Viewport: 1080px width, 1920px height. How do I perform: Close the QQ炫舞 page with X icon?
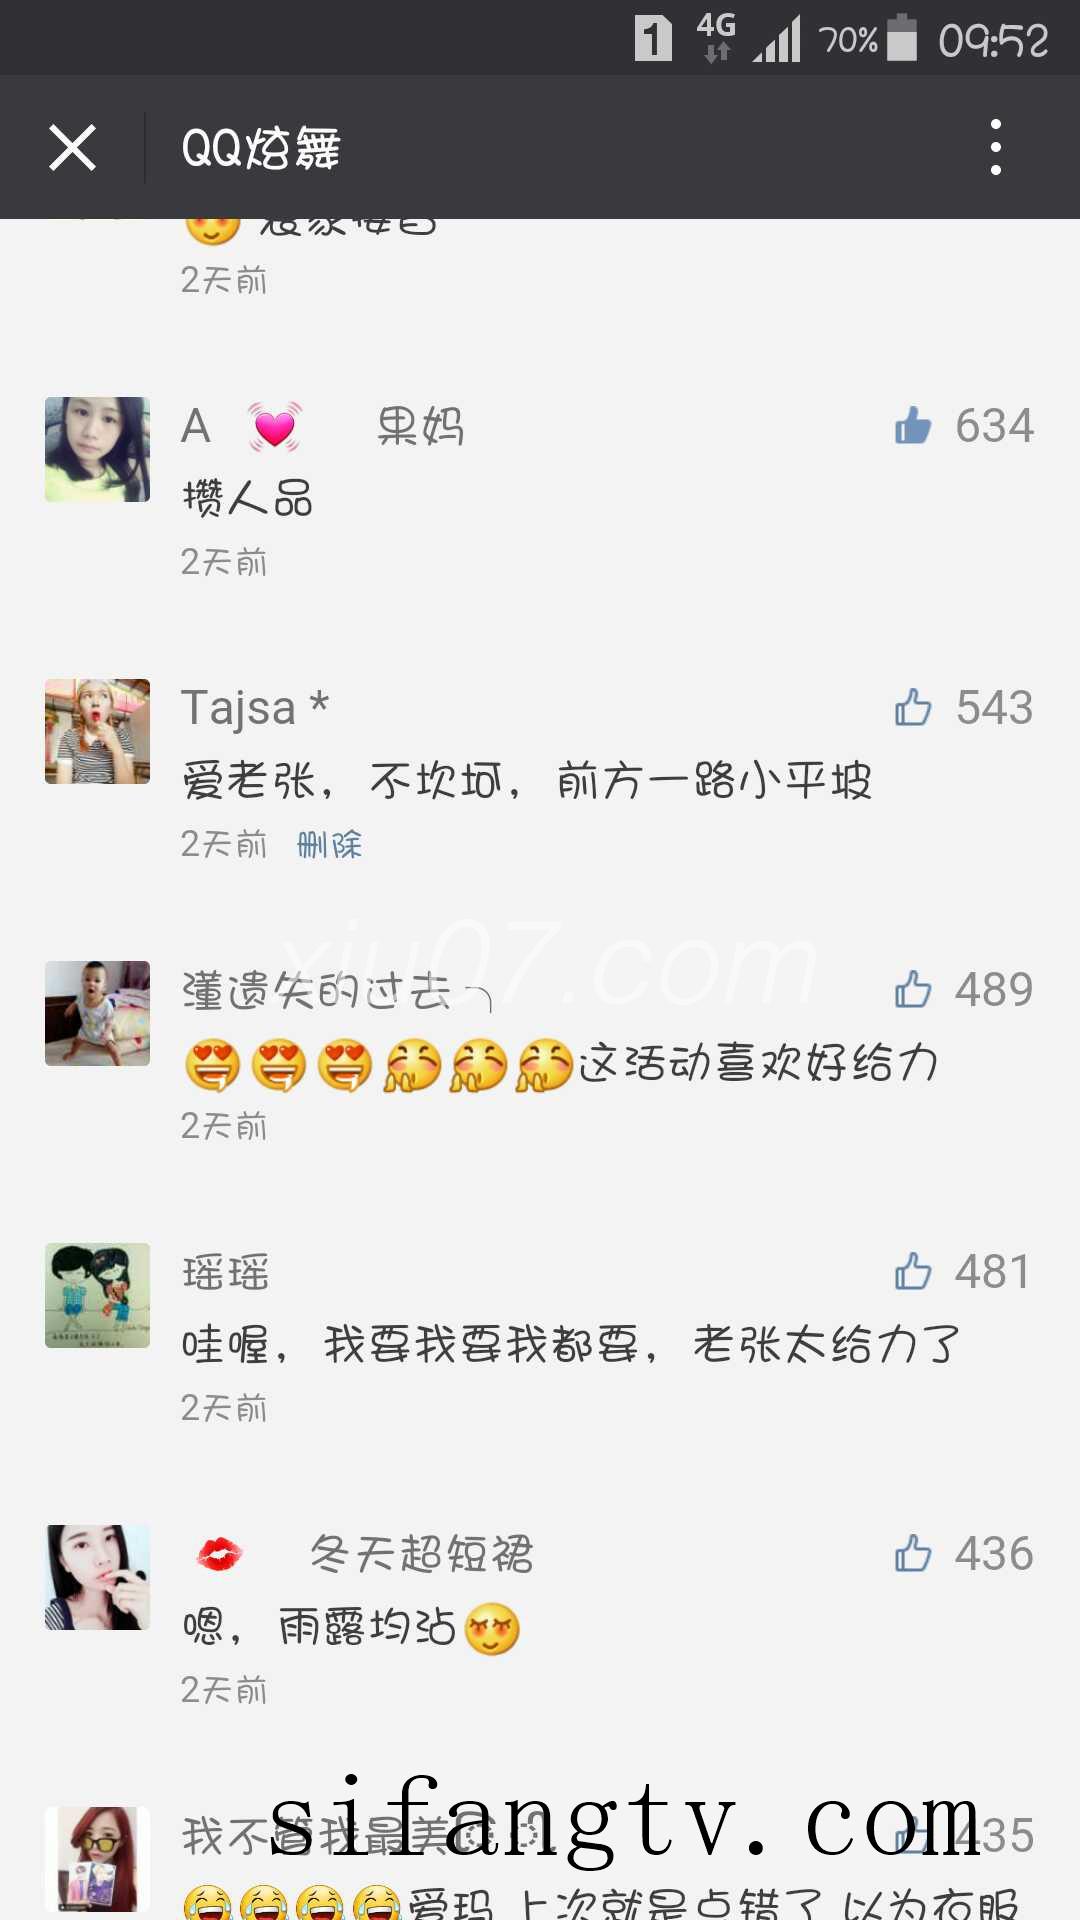point(72,148)
